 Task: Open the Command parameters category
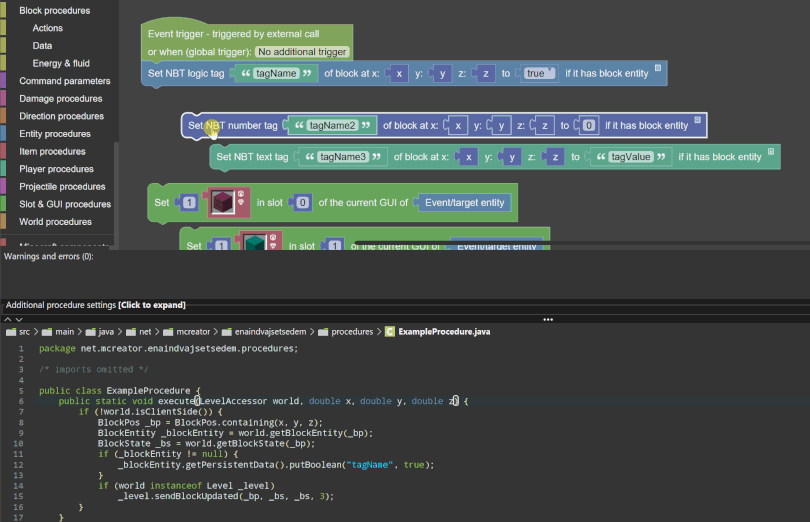(x=65, y=81)
